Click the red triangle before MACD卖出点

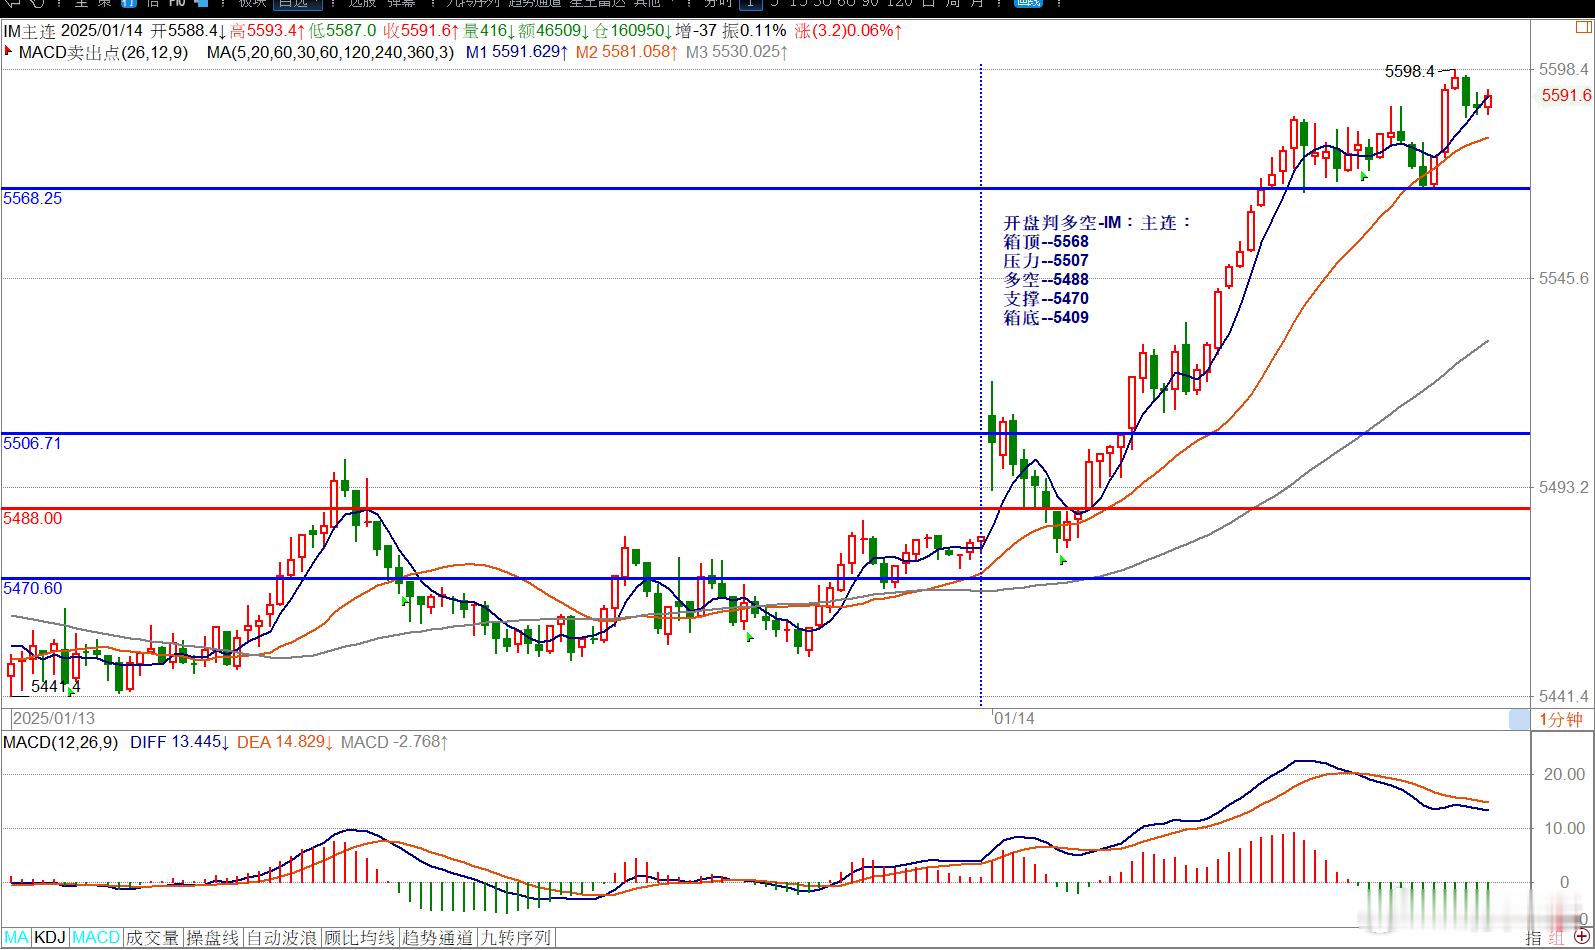9,51
